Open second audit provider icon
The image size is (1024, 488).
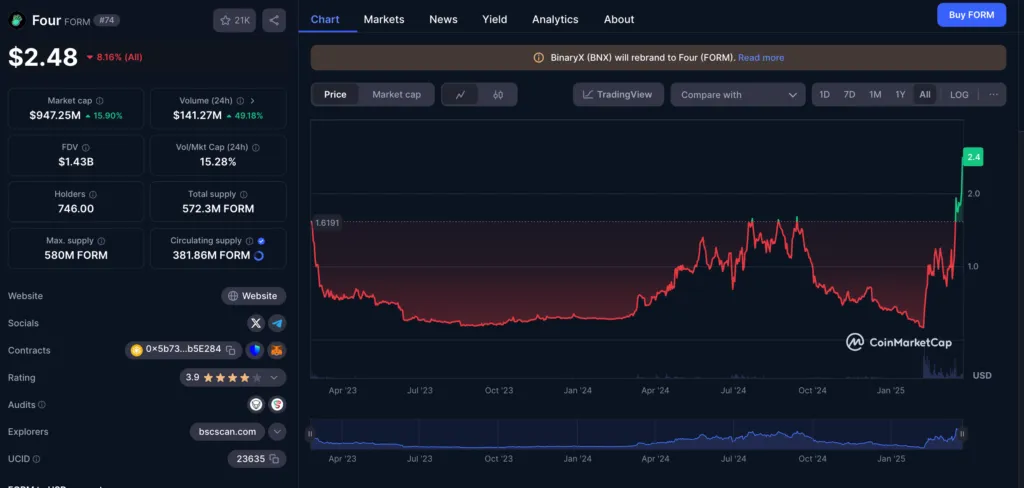(x=278, y=404)
